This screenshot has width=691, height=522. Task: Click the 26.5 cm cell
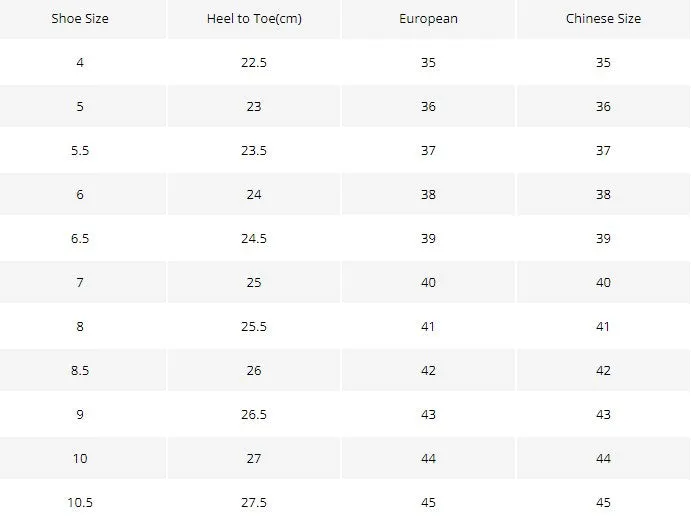(254, 415)
